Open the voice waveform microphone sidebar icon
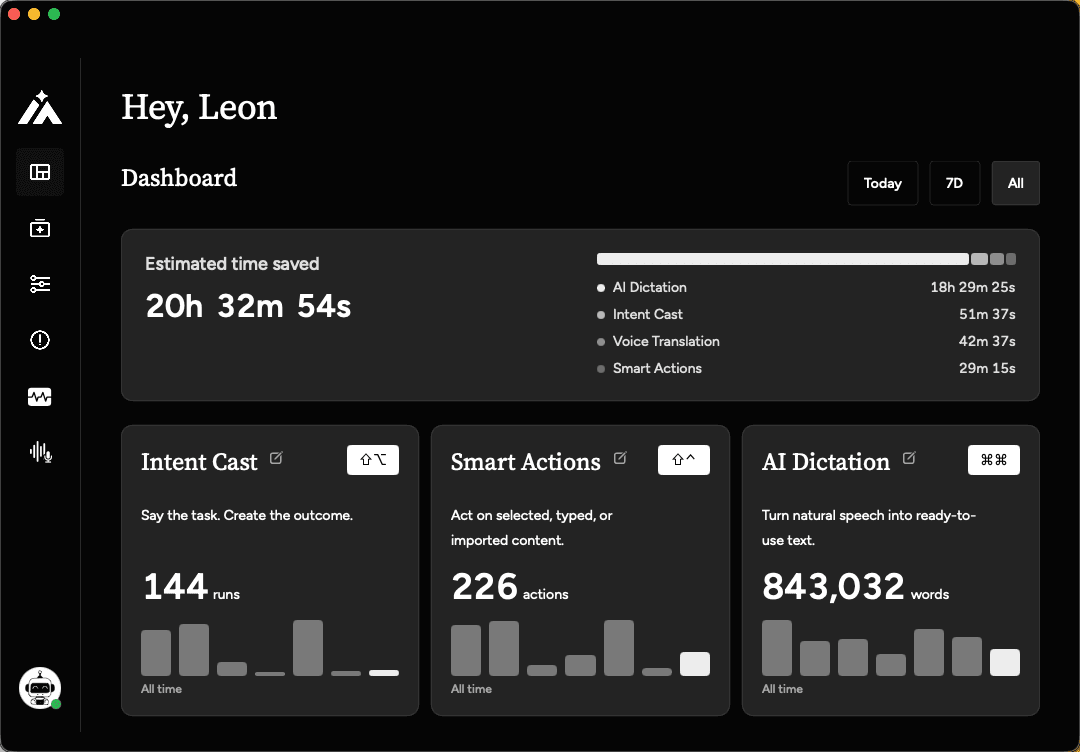Image resolution: width=1080 pixels, height=752 pixels. coord(40,452)
